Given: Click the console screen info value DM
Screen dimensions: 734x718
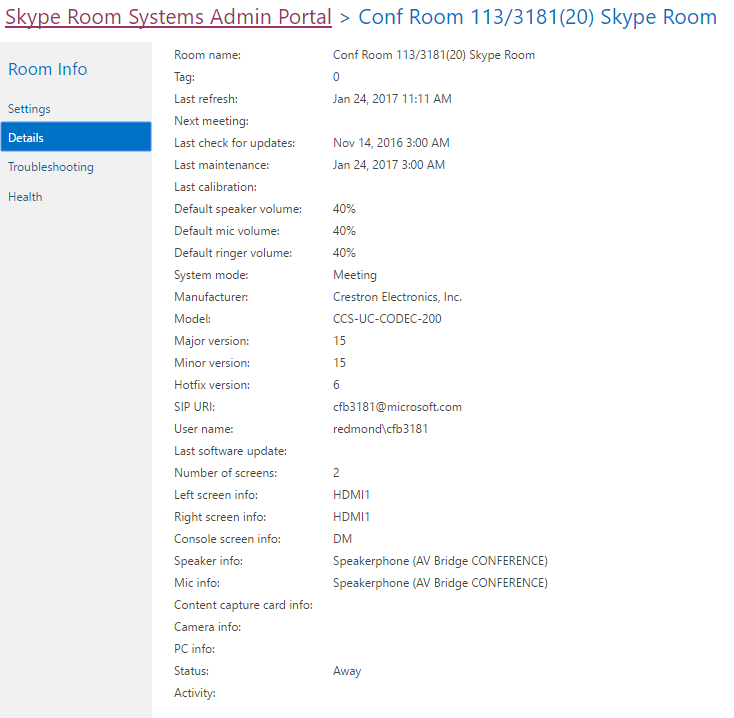Looking at the screenshot, I should [342, 539].
